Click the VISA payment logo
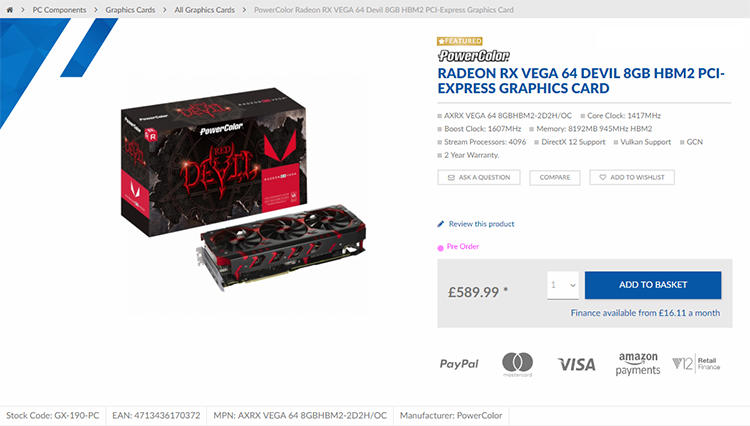Image resolution: width=750 pixels, height=426 pixels. click(577, 365)
